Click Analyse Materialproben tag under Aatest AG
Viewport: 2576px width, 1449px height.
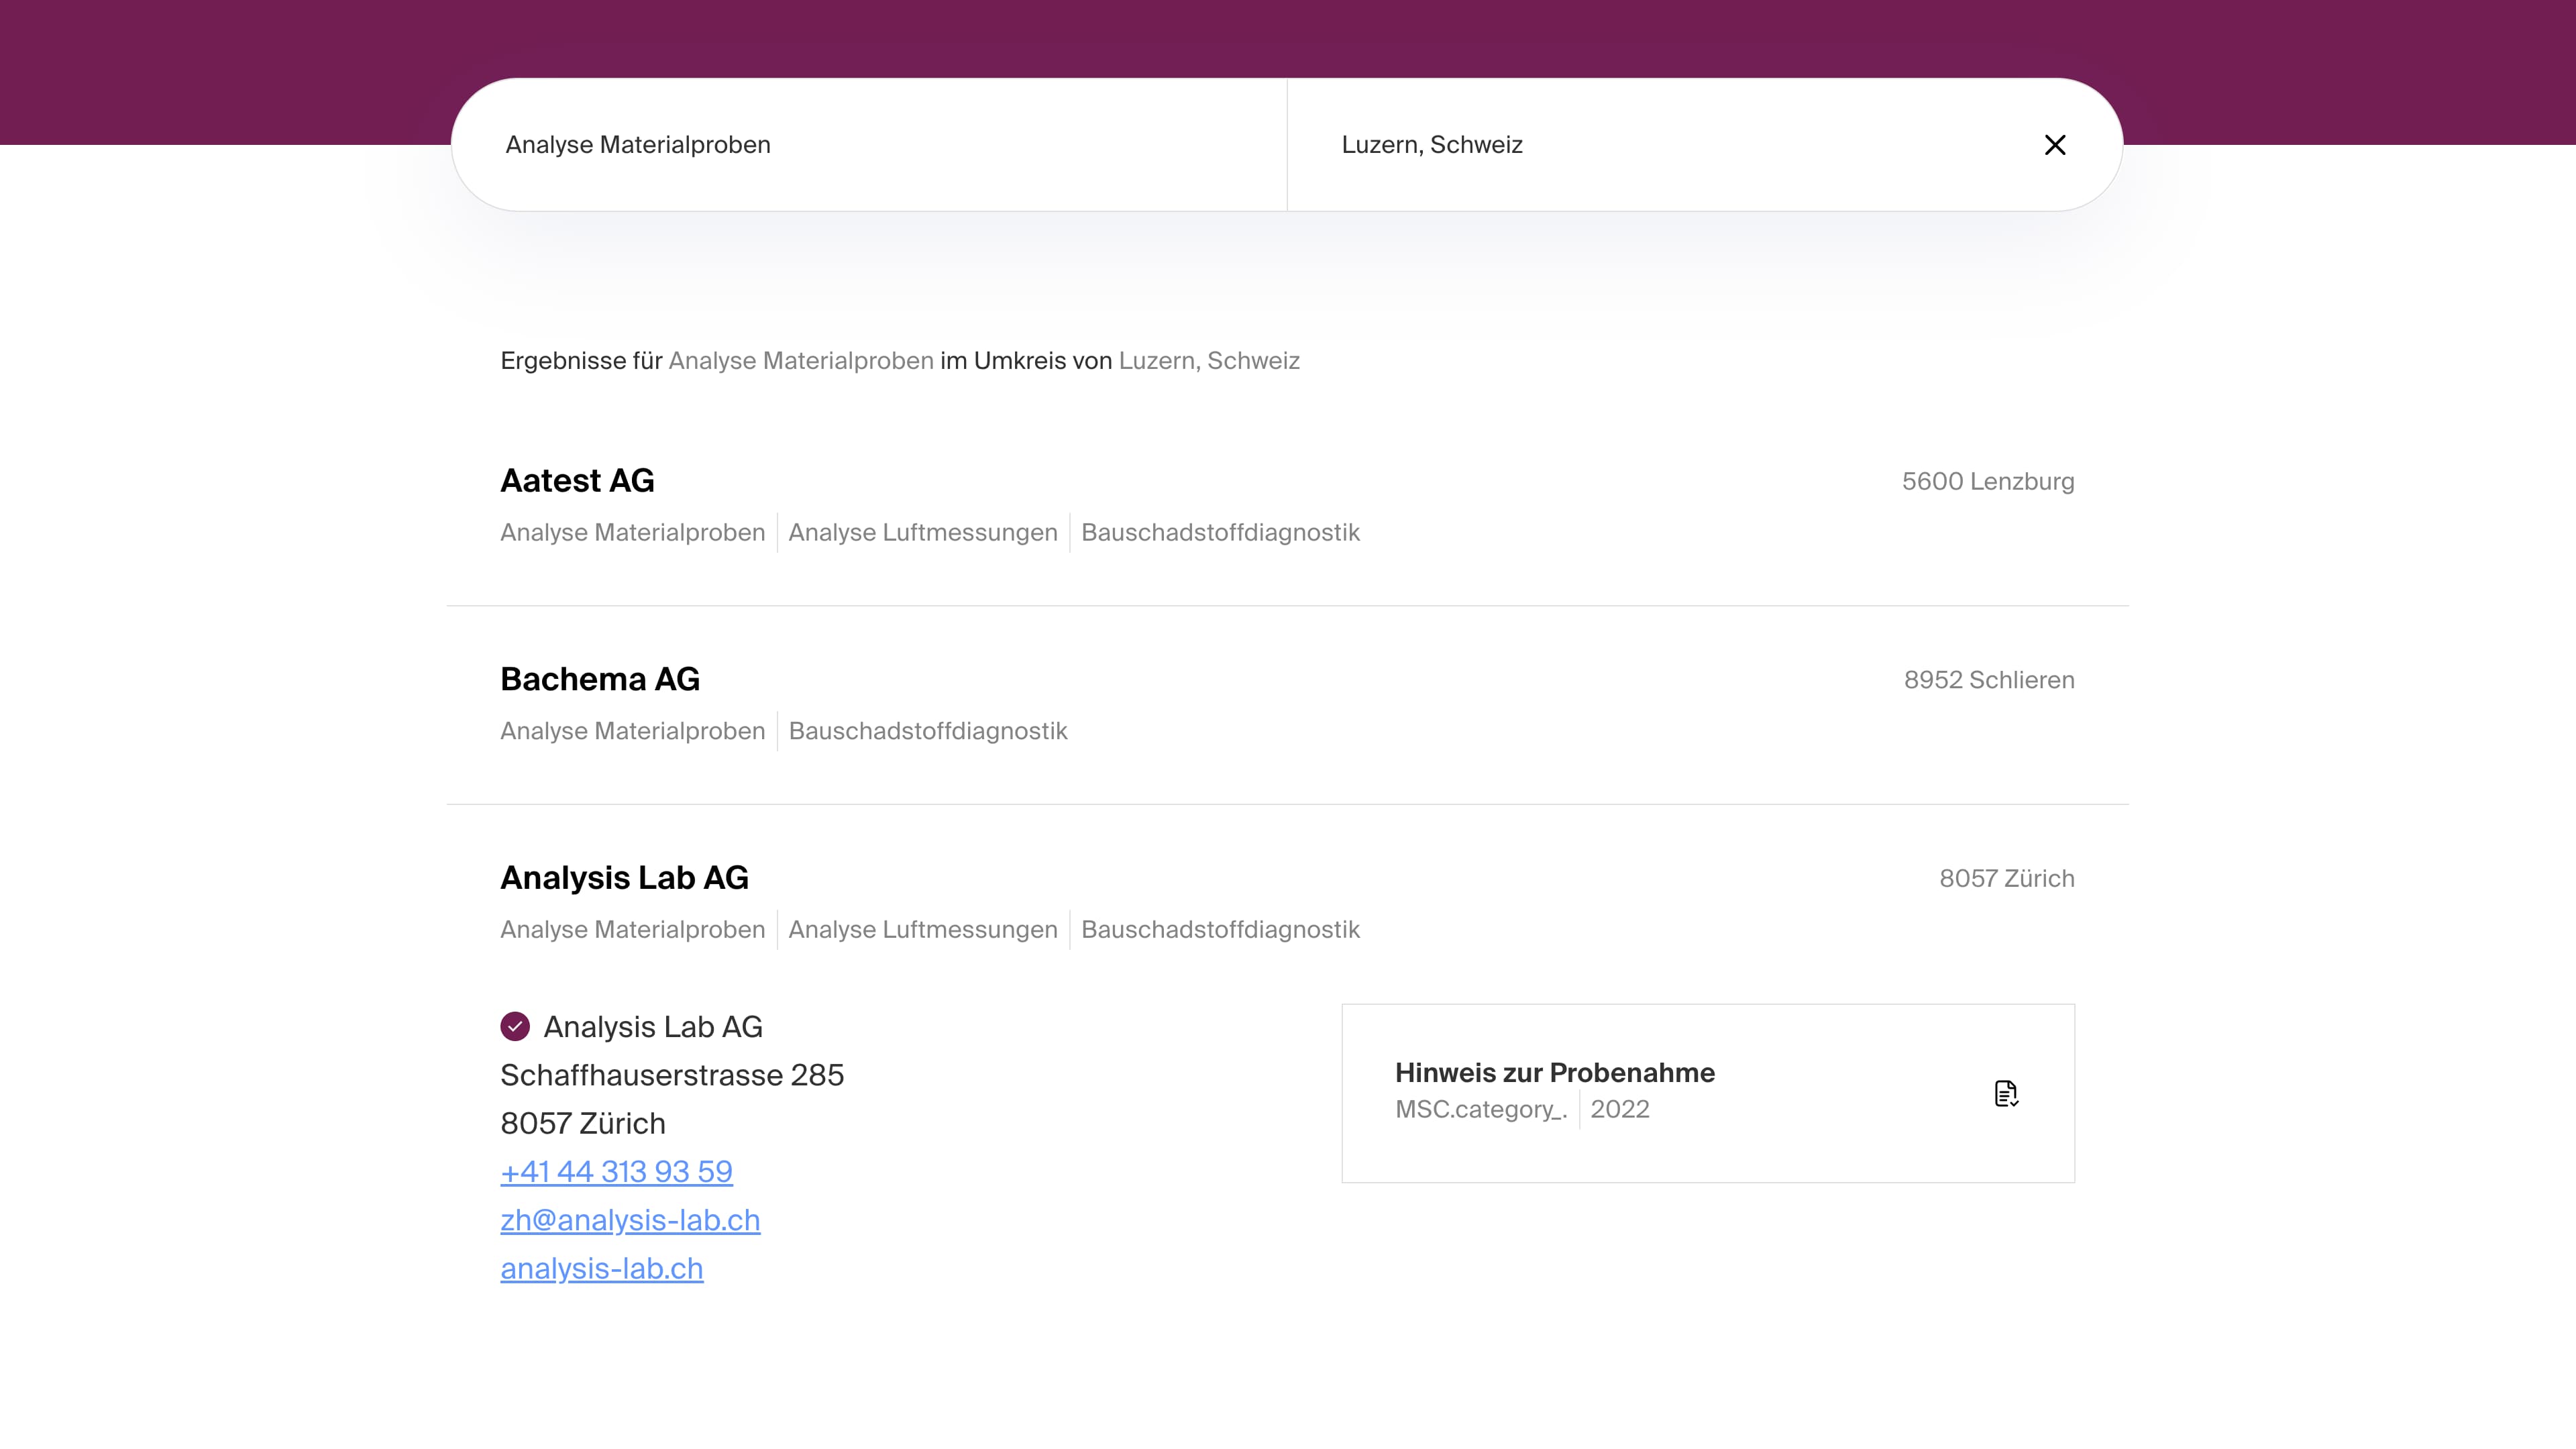coord(632,532)
